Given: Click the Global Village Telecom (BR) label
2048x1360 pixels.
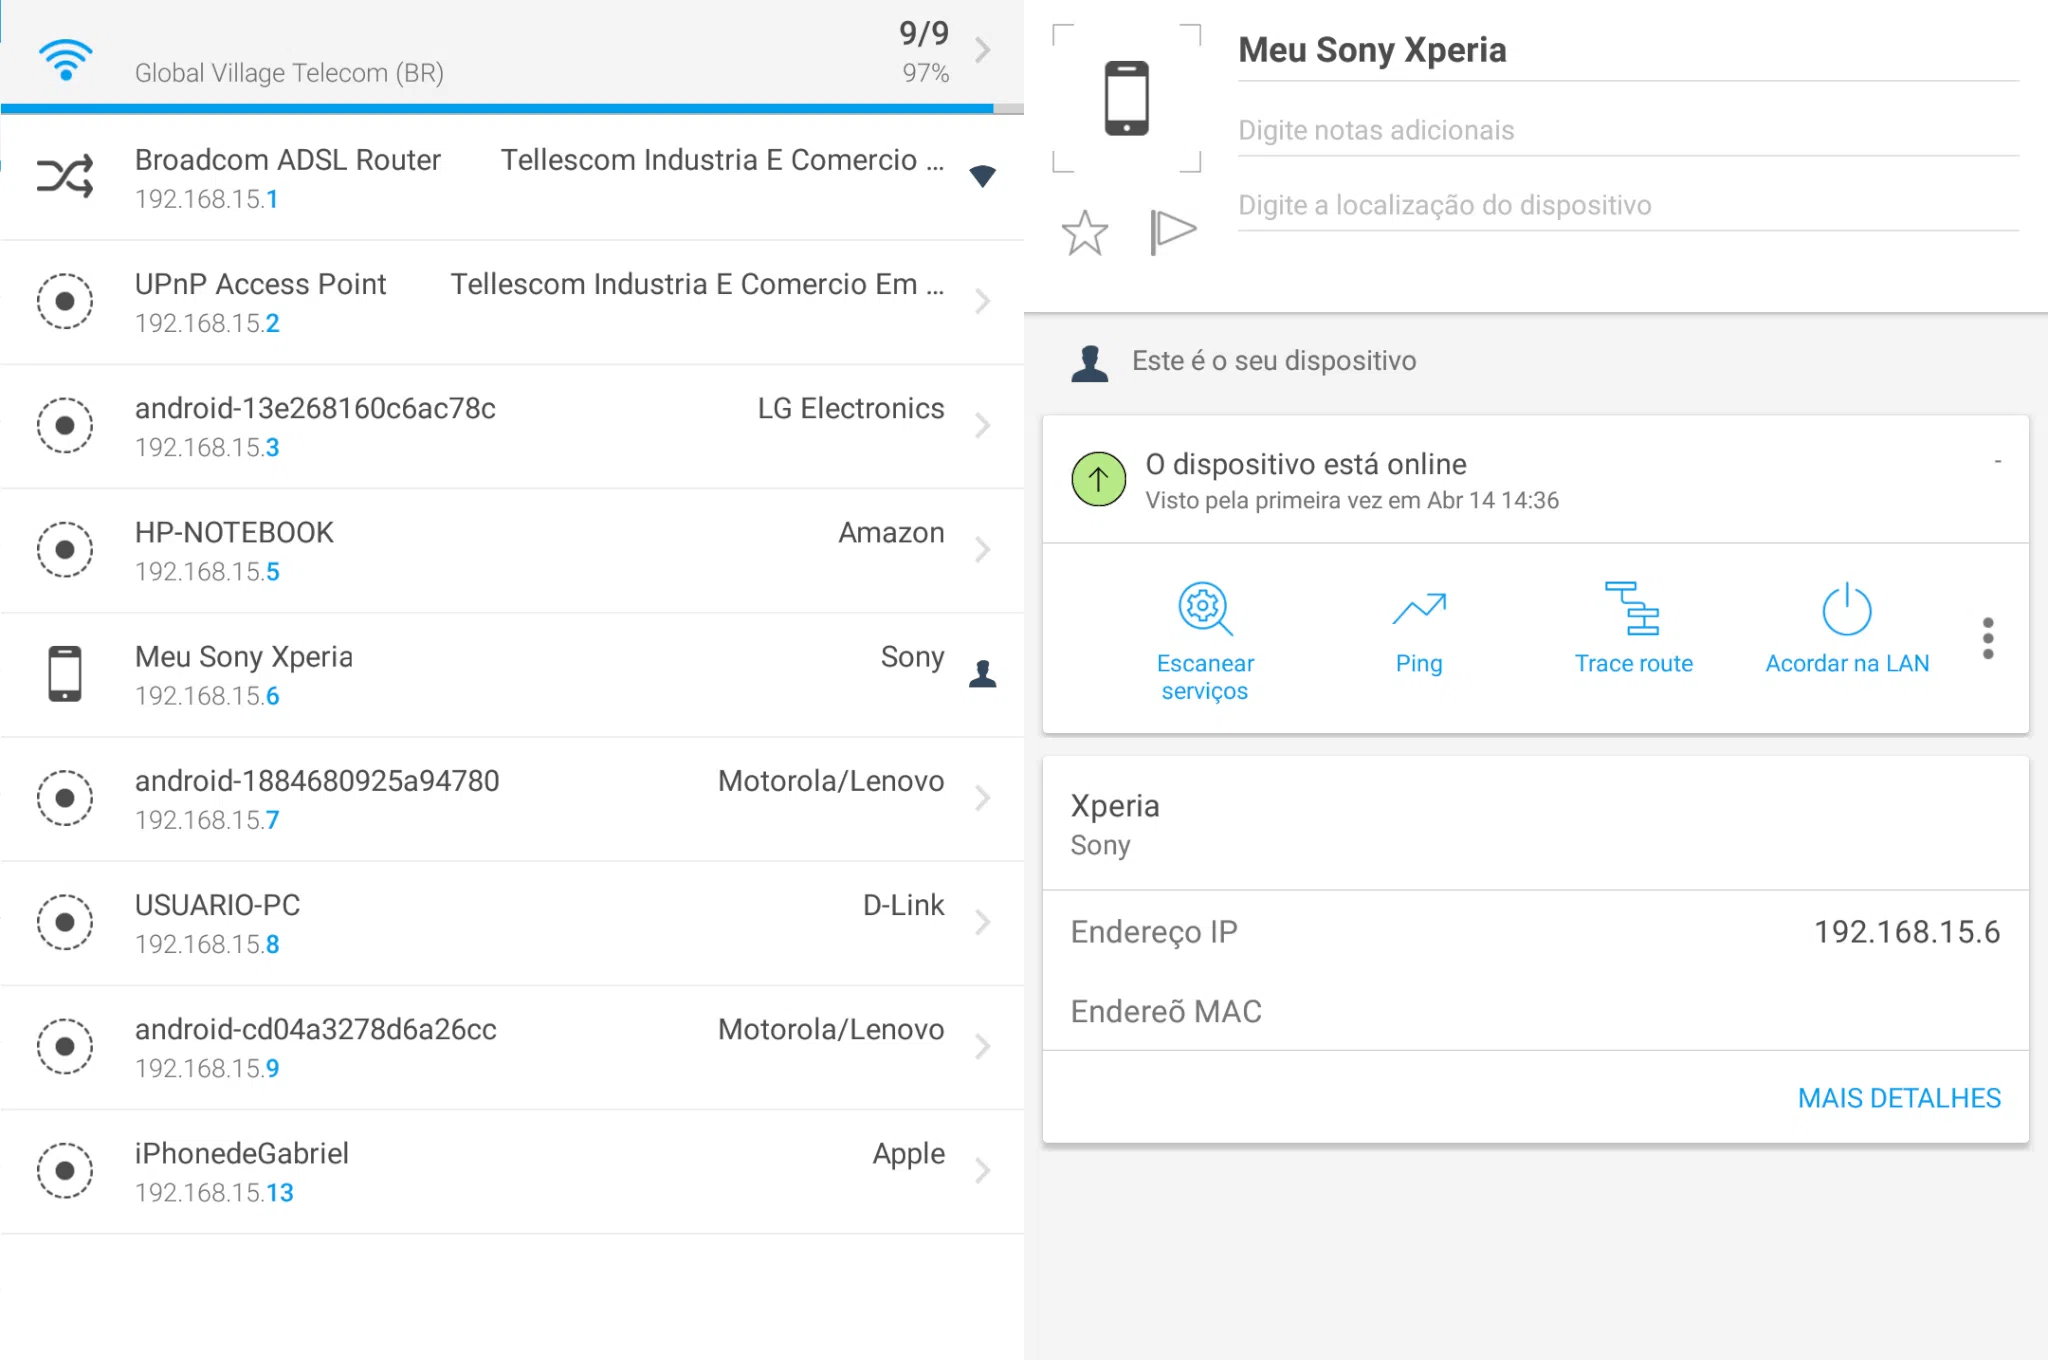Looking at the screenshot, I should 289,73.
